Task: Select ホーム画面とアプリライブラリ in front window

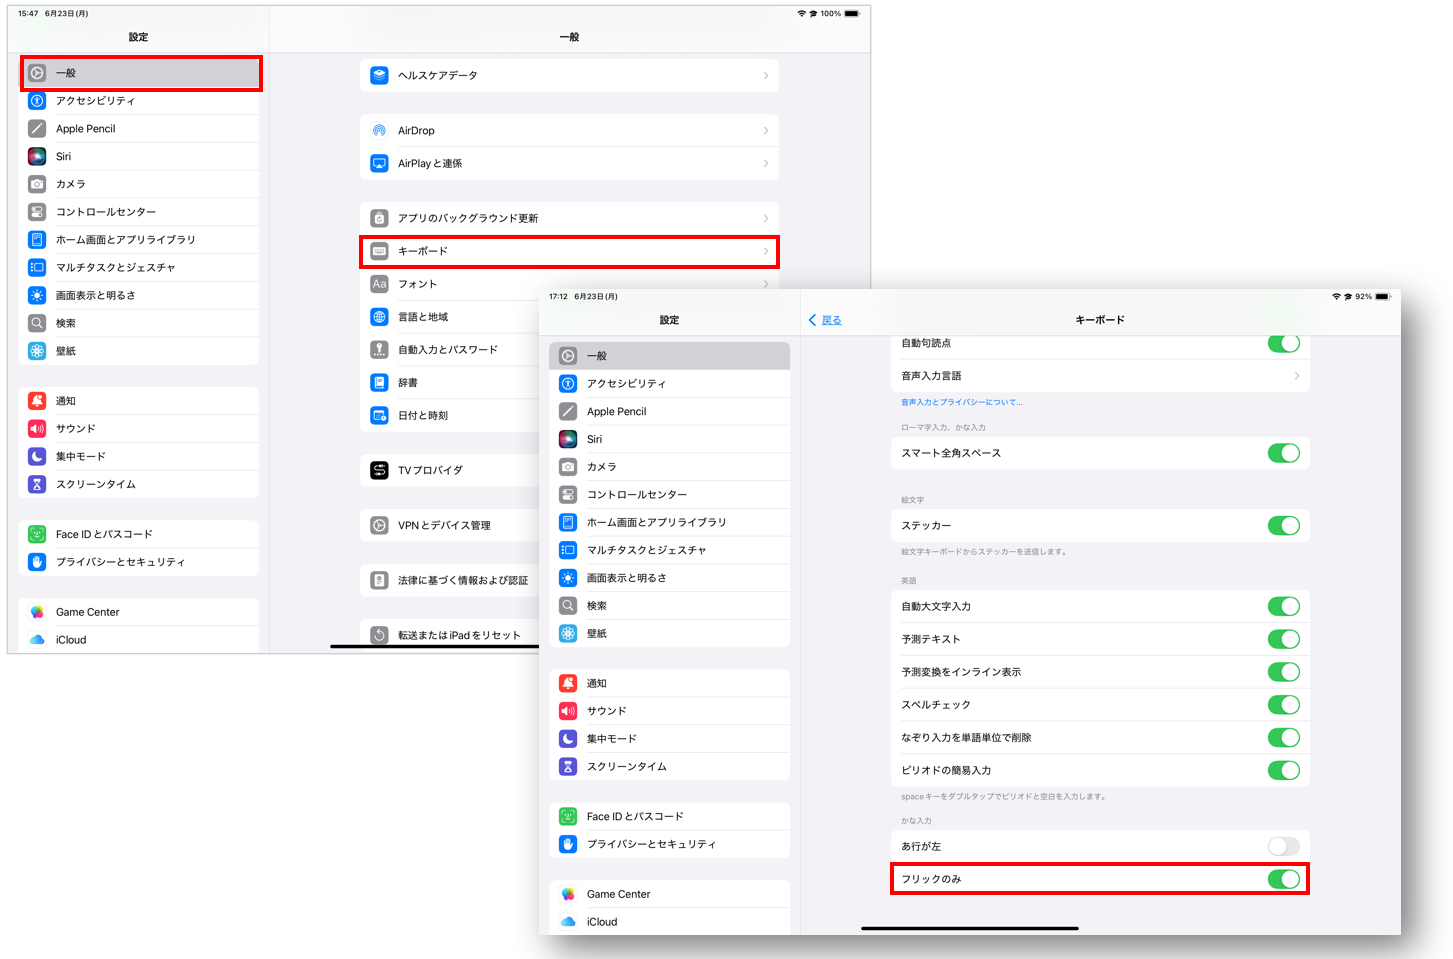Action: coord(669,522)
